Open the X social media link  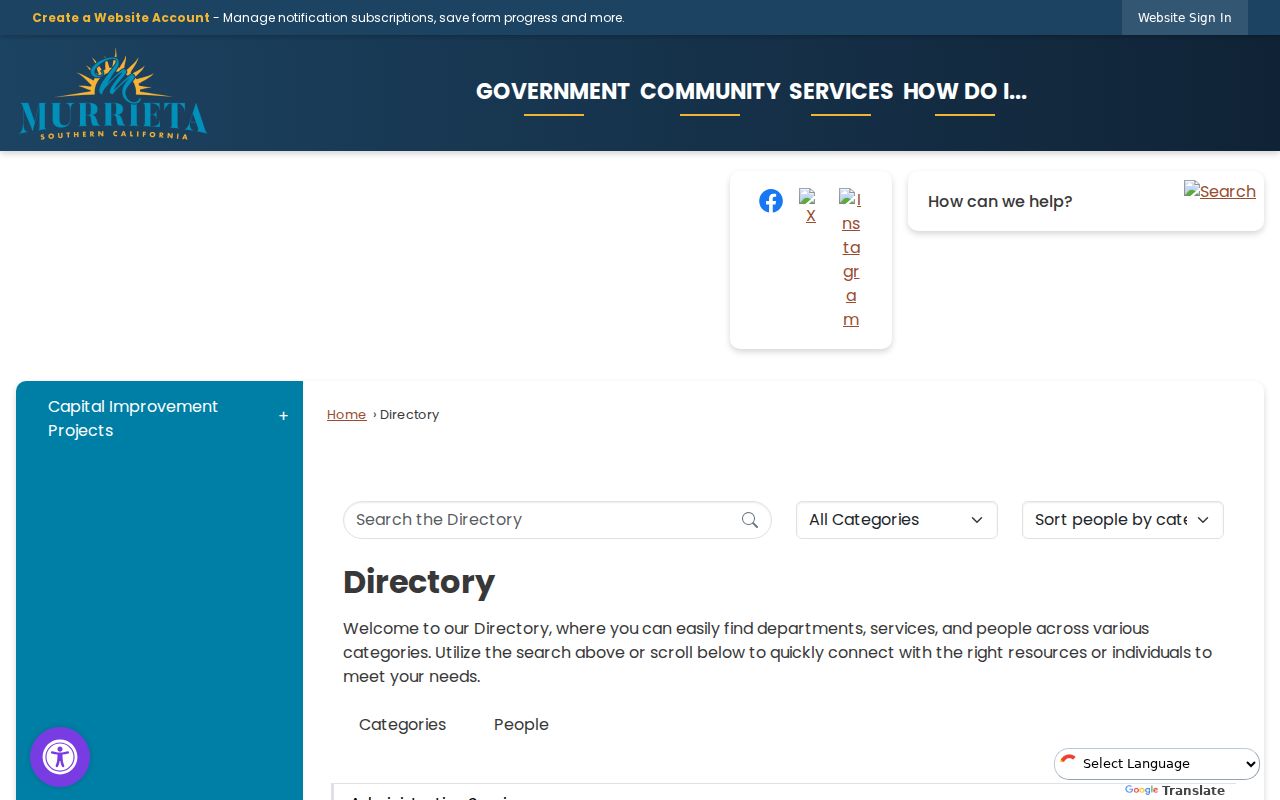810,207
